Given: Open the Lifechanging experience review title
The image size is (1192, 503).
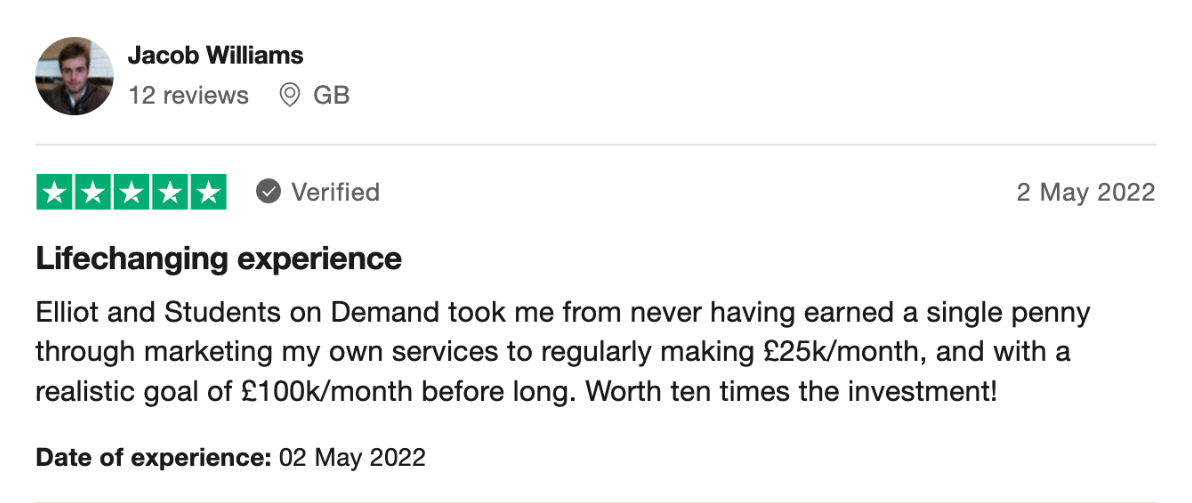Looking at the screenshot, I should [218, 259].
